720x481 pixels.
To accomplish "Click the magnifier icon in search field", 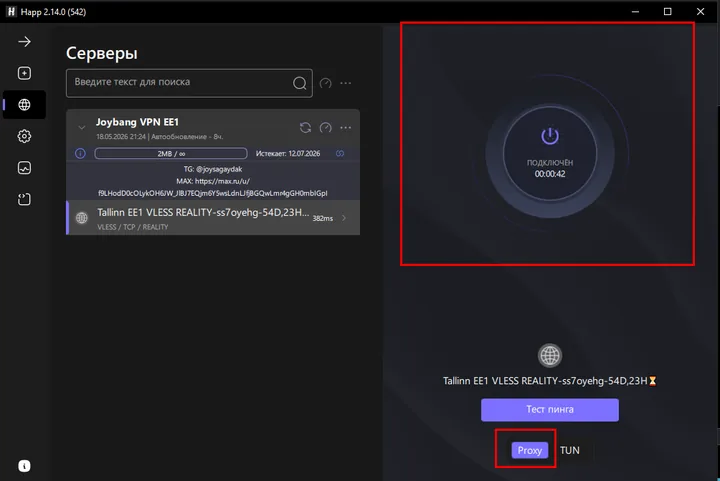I will click(299, 83).
